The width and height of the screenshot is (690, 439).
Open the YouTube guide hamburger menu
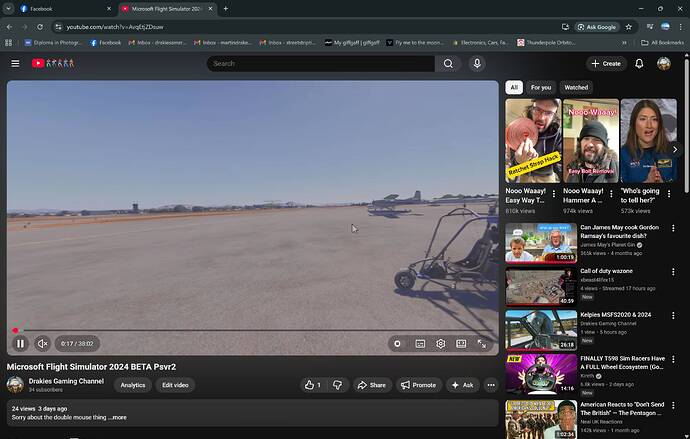coord(15,63)
